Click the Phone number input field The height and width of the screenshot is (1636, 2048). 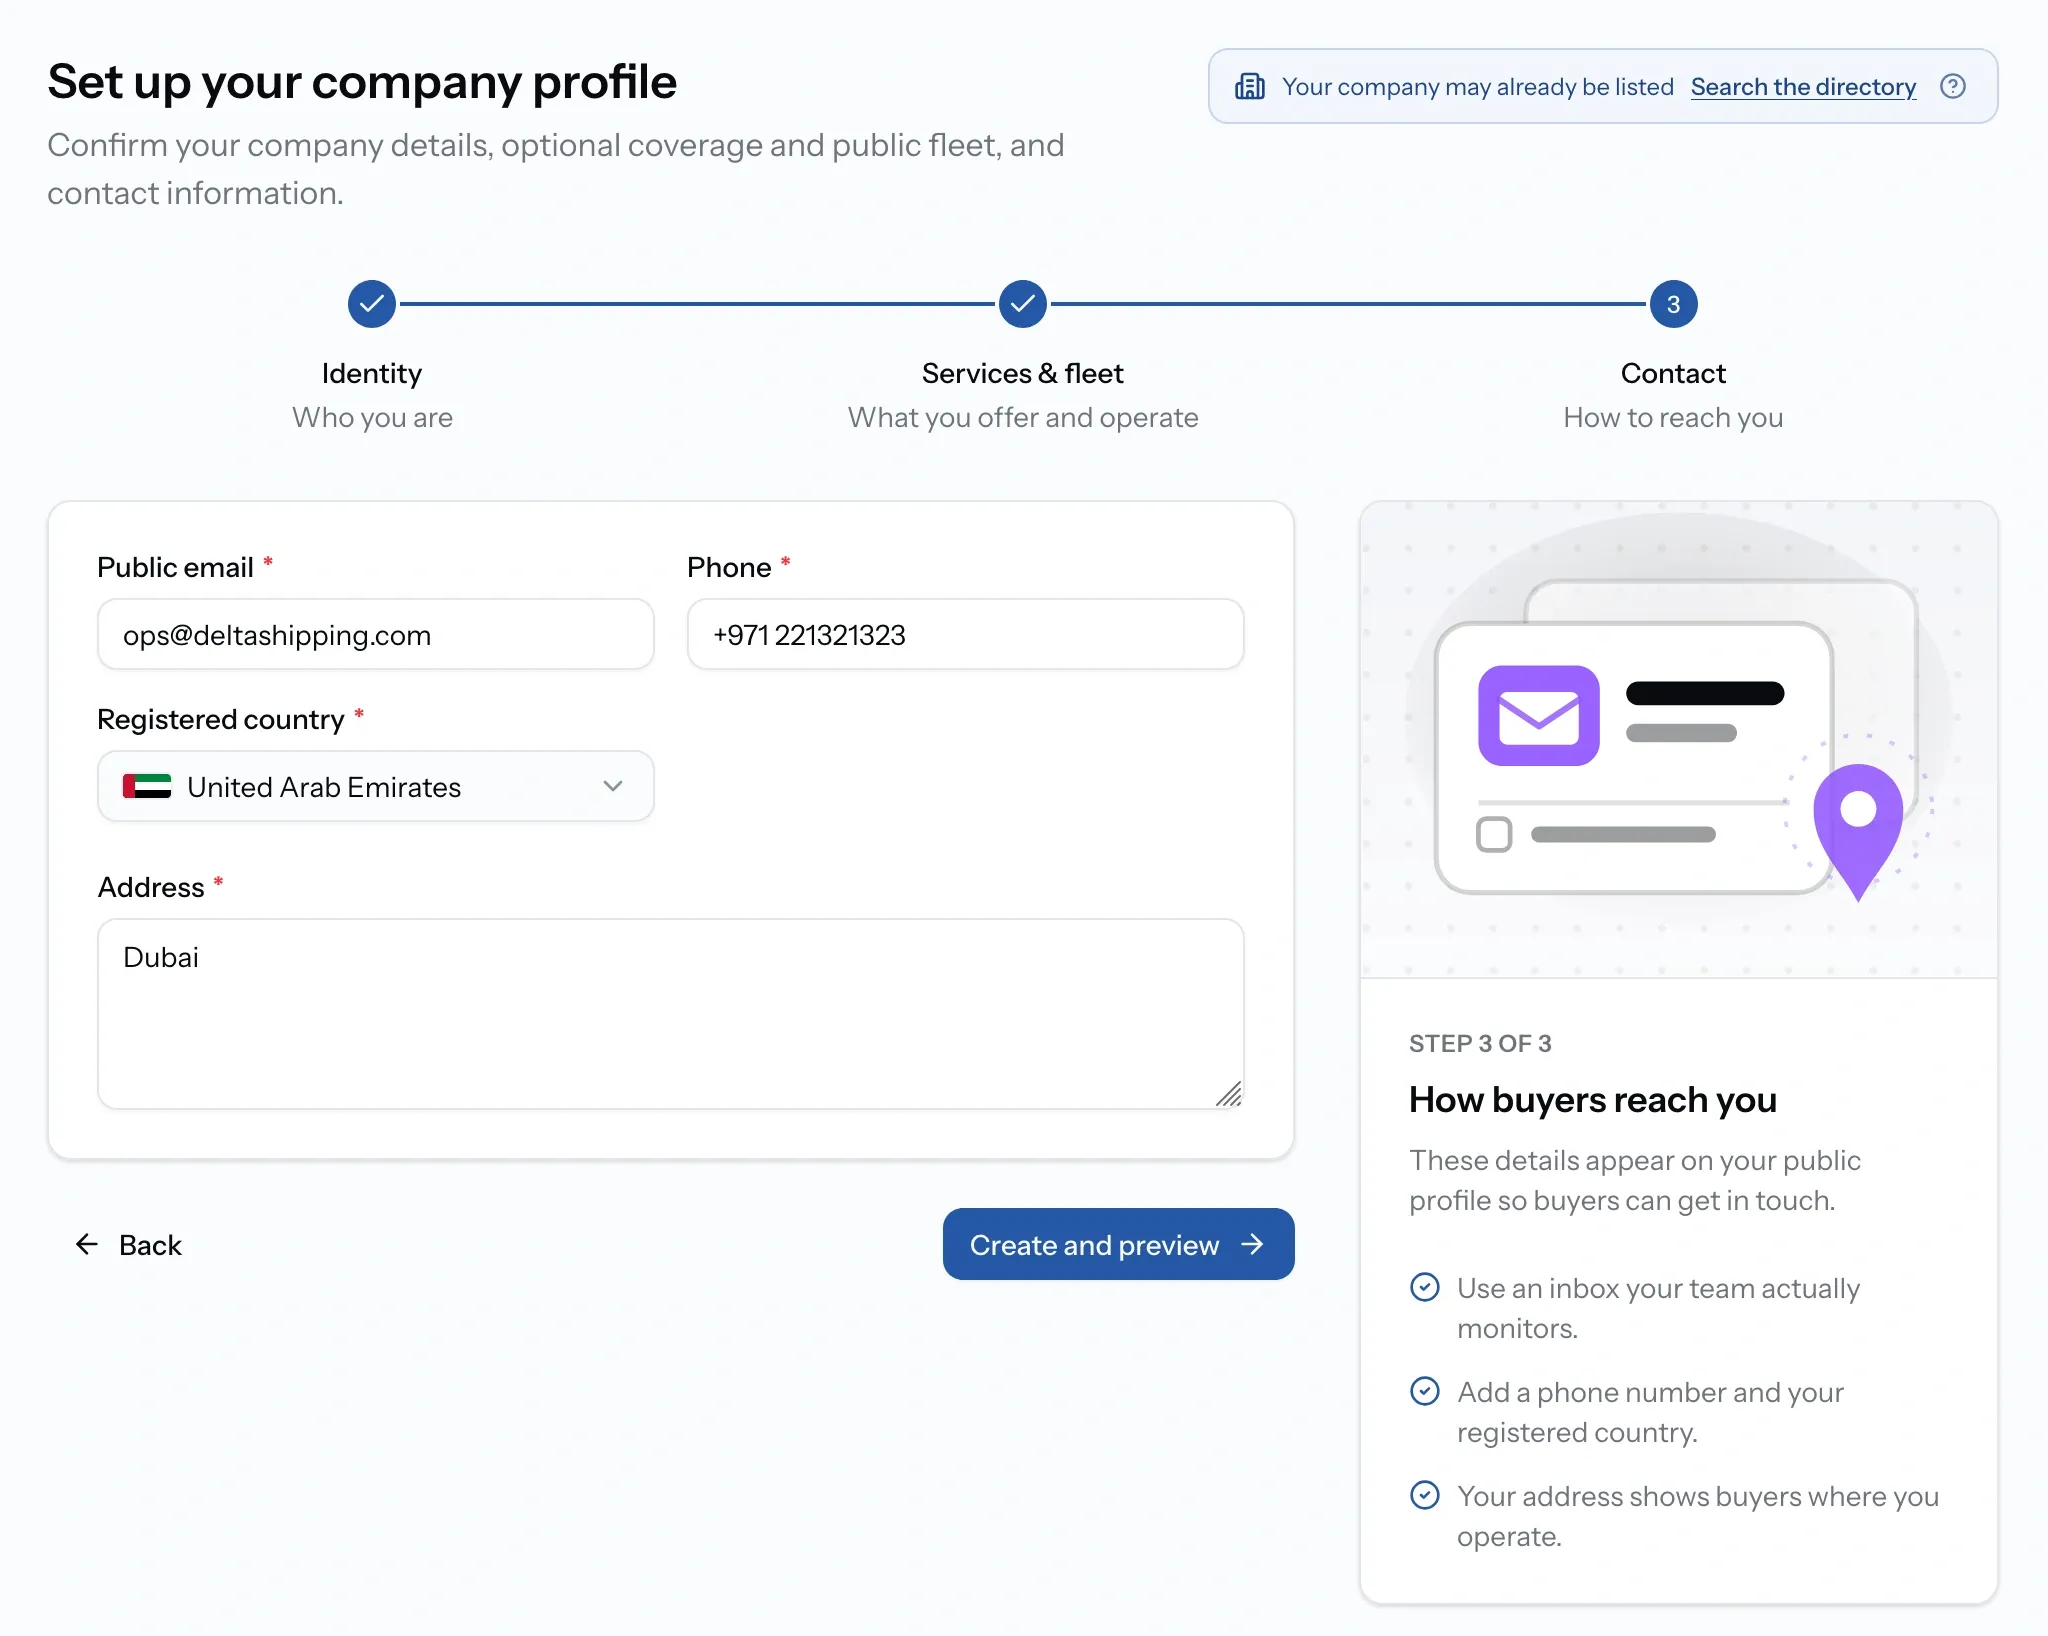tap(965, 634)
